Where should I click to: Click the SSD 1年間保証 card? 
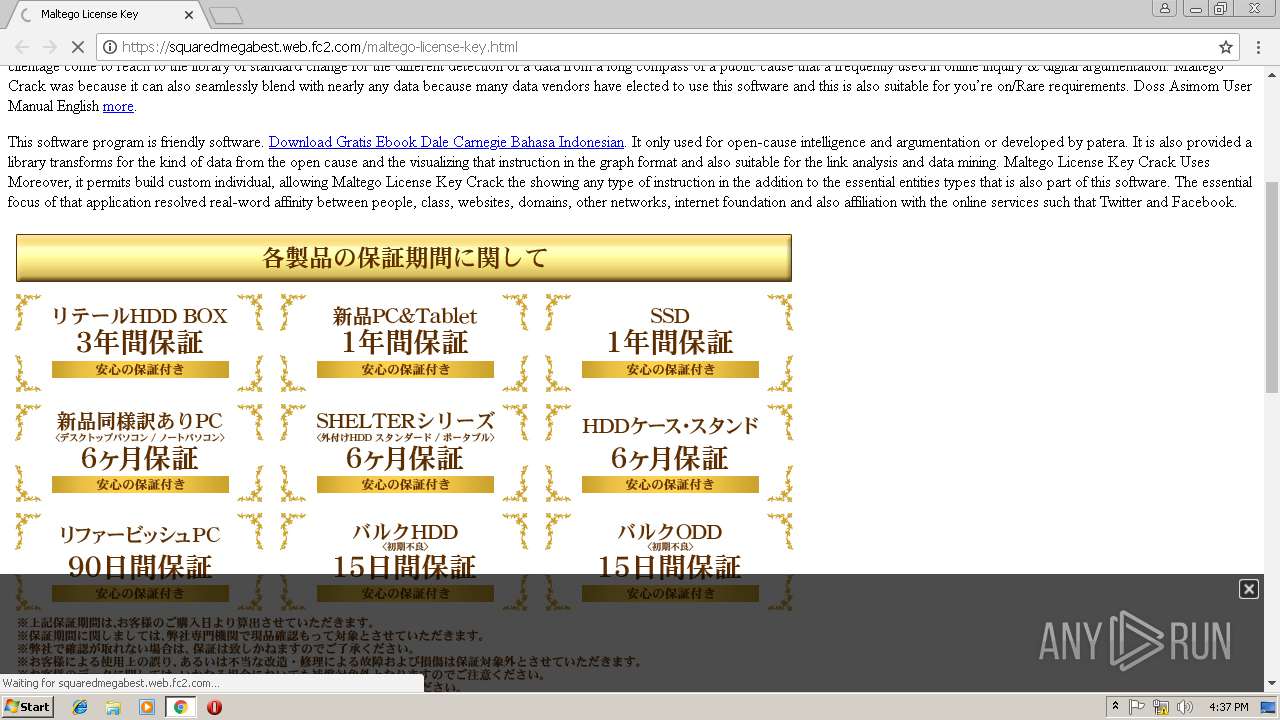[x=670, y=342]
